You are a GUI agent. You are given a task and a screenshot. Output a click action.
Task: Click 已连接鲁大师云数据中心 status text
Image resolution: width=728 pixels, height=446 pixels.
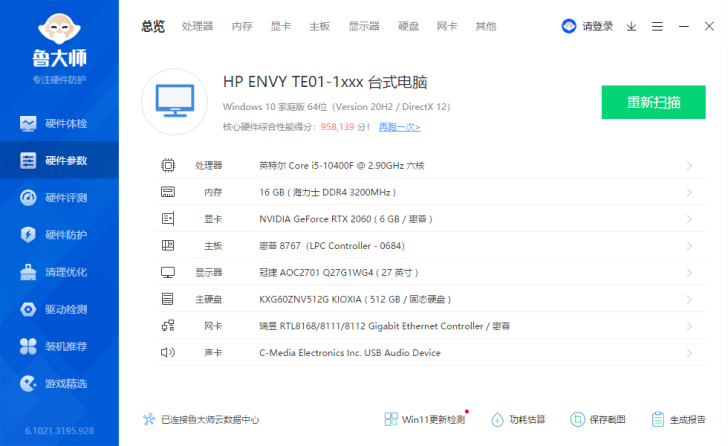[210, 420]
